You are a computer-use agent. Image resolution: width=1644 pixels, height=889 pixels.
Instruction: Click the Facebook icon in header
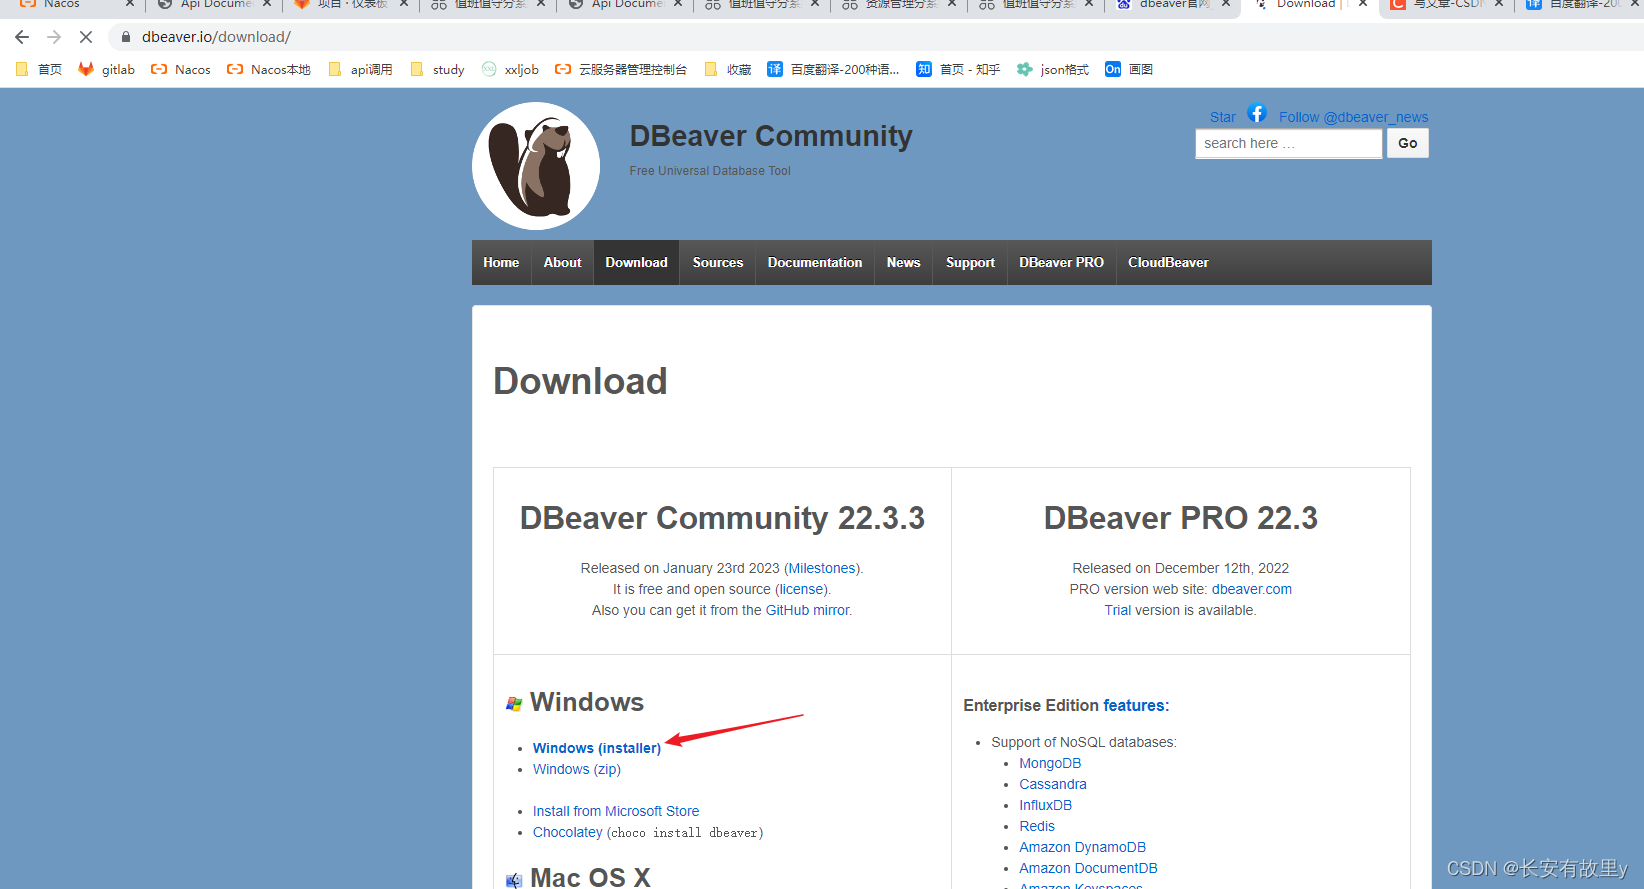pyautogui.click(x=1257, y=113)
